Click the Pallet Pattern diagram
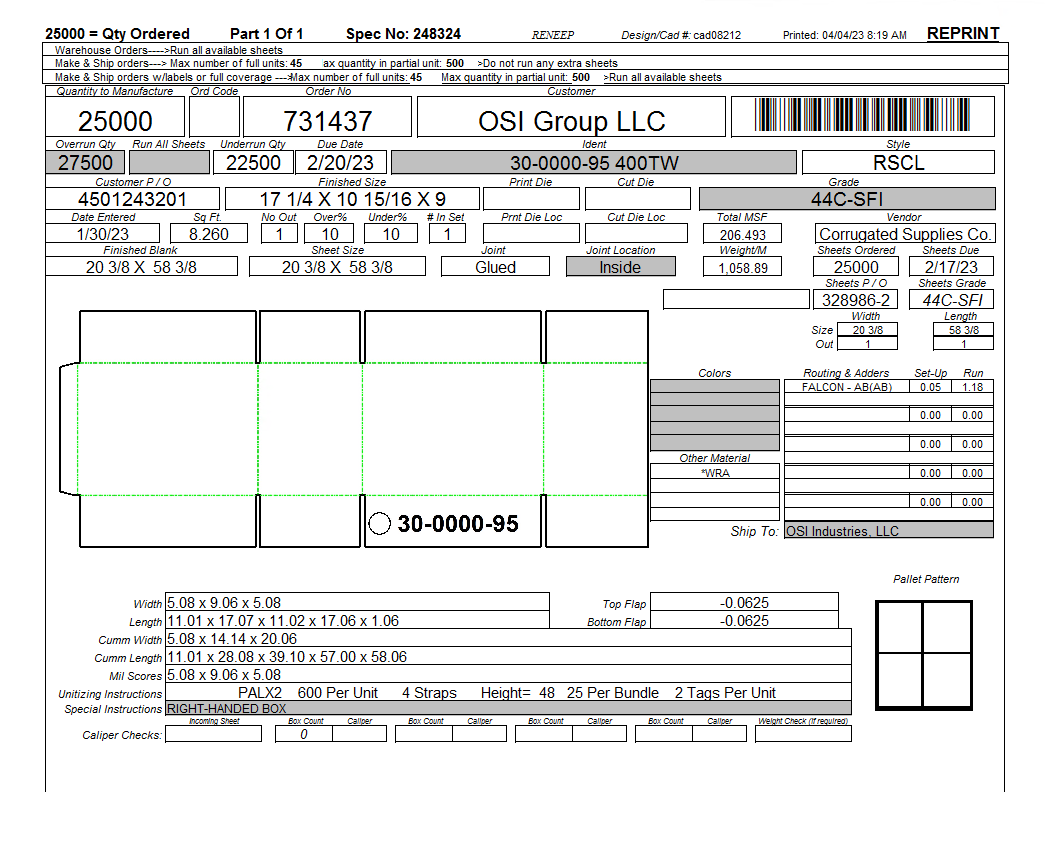Screen dimensions: 1060x854 pos(923,655)
